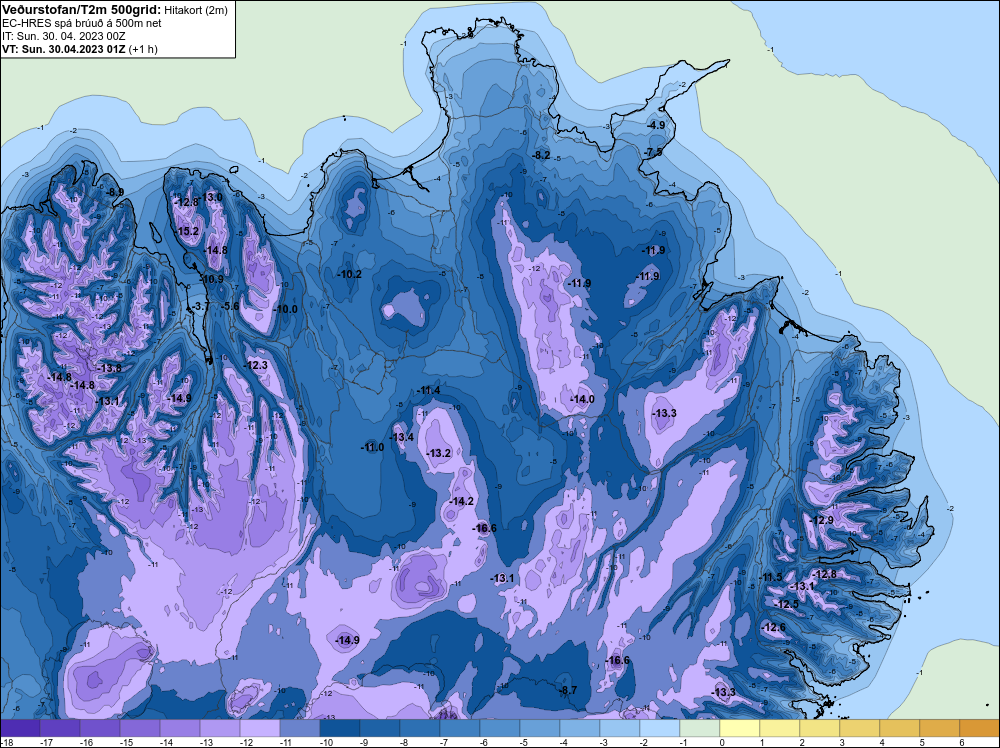Click the darkest purple swatch starting the legend

pos(20,728)
